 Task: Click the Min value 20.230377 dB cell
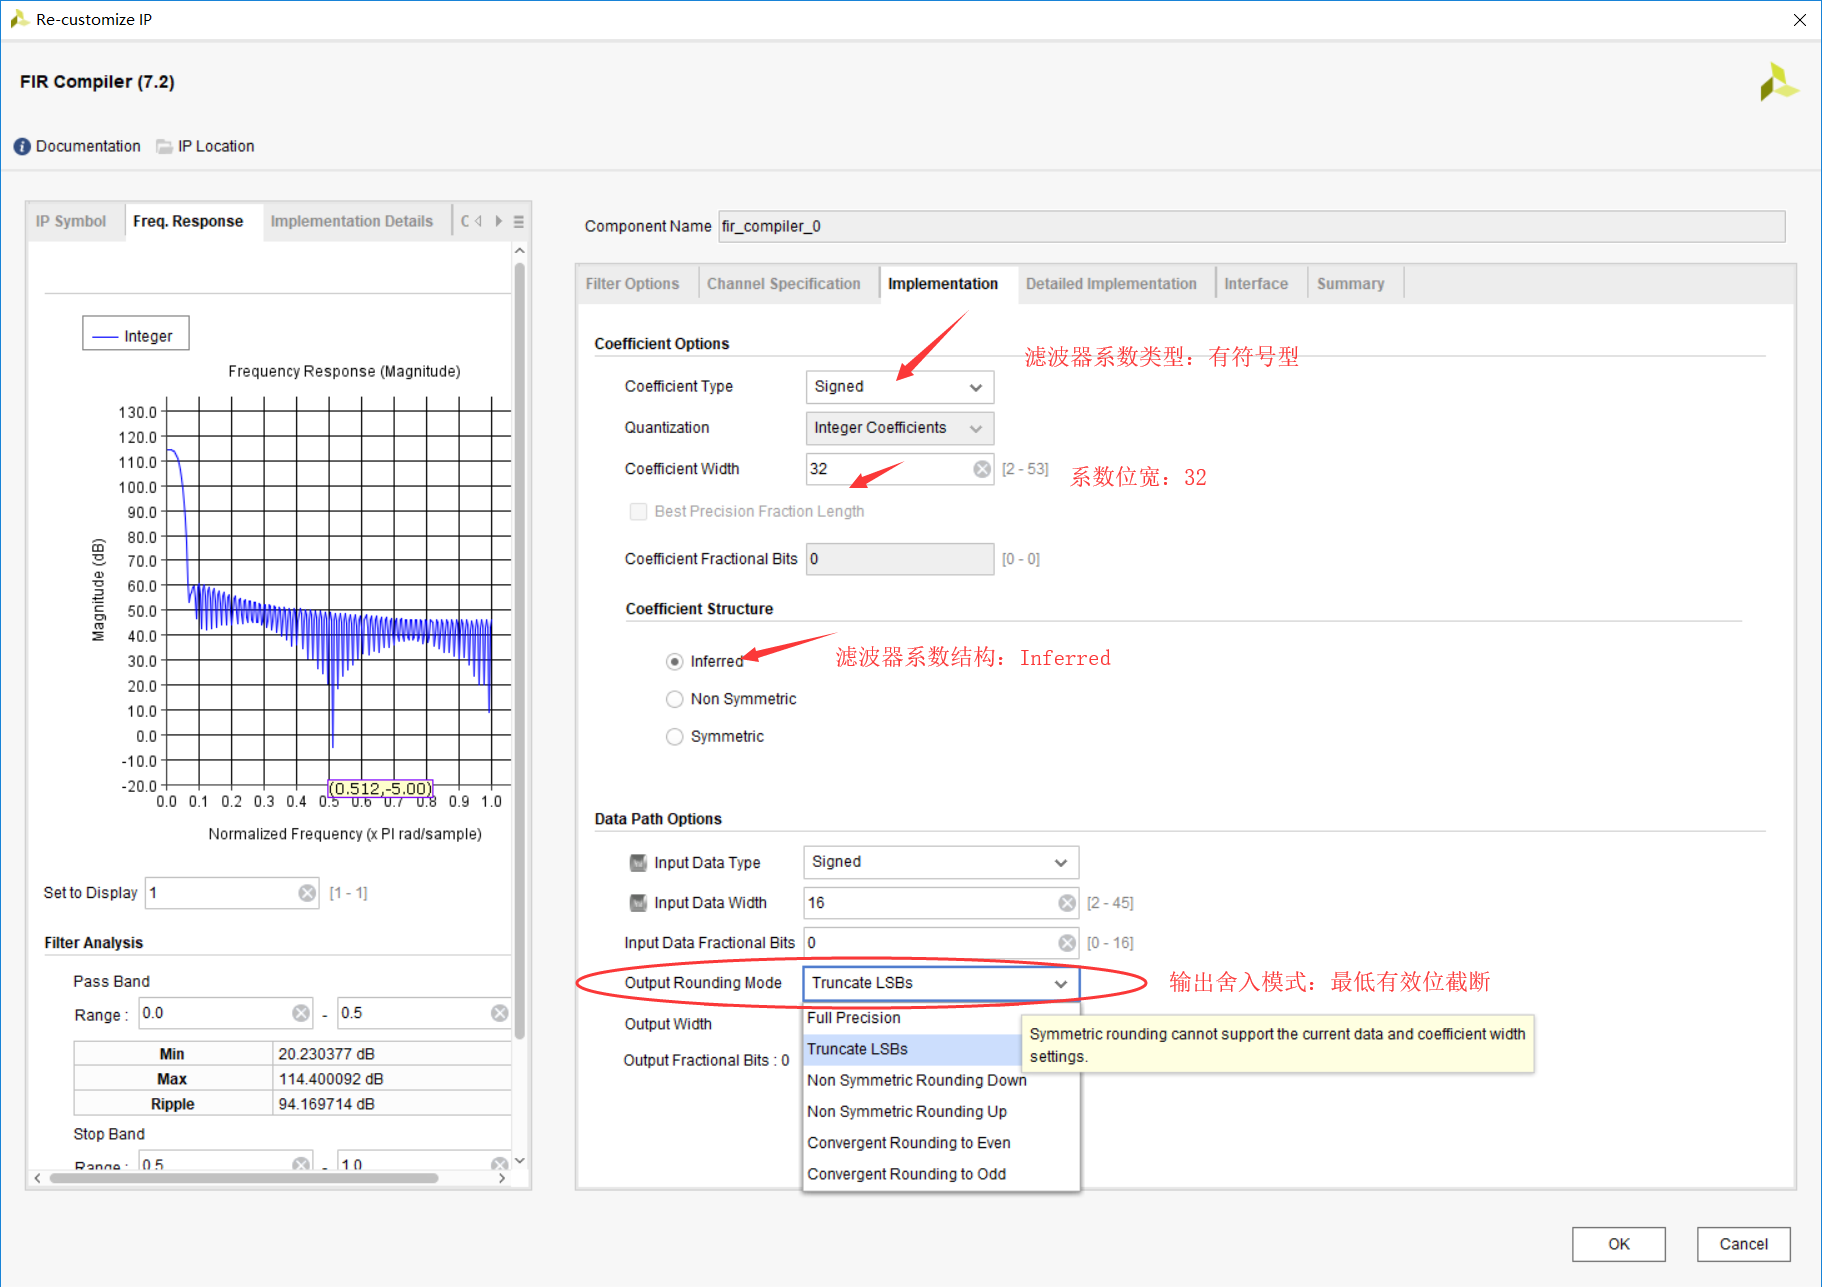(392, 1054)
